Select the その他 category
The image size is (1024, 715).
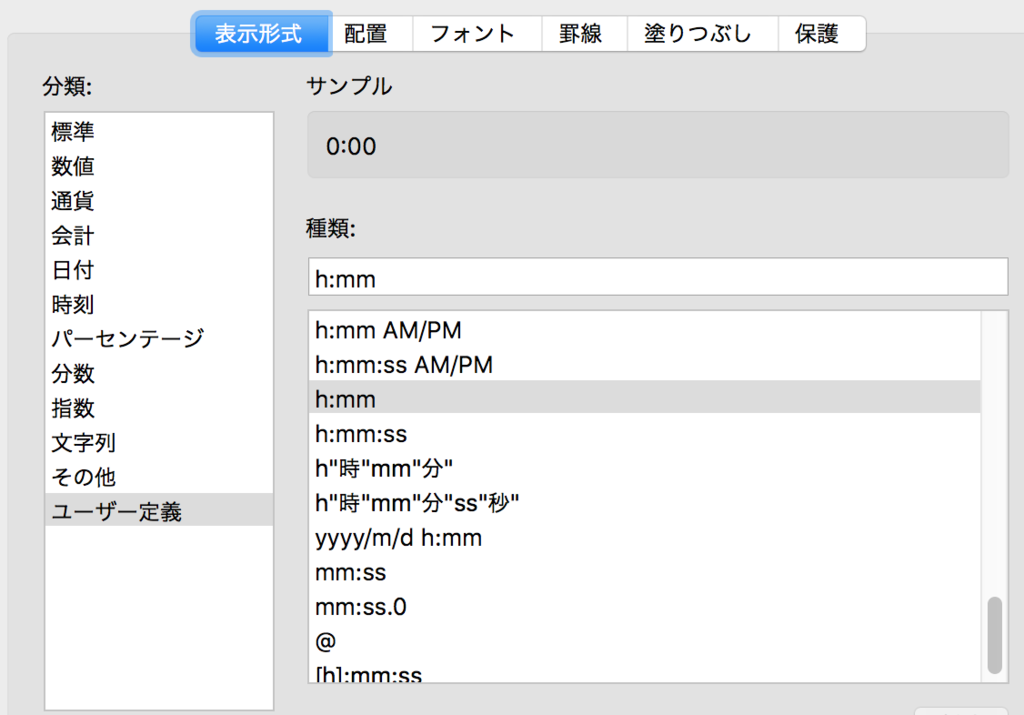159,477
